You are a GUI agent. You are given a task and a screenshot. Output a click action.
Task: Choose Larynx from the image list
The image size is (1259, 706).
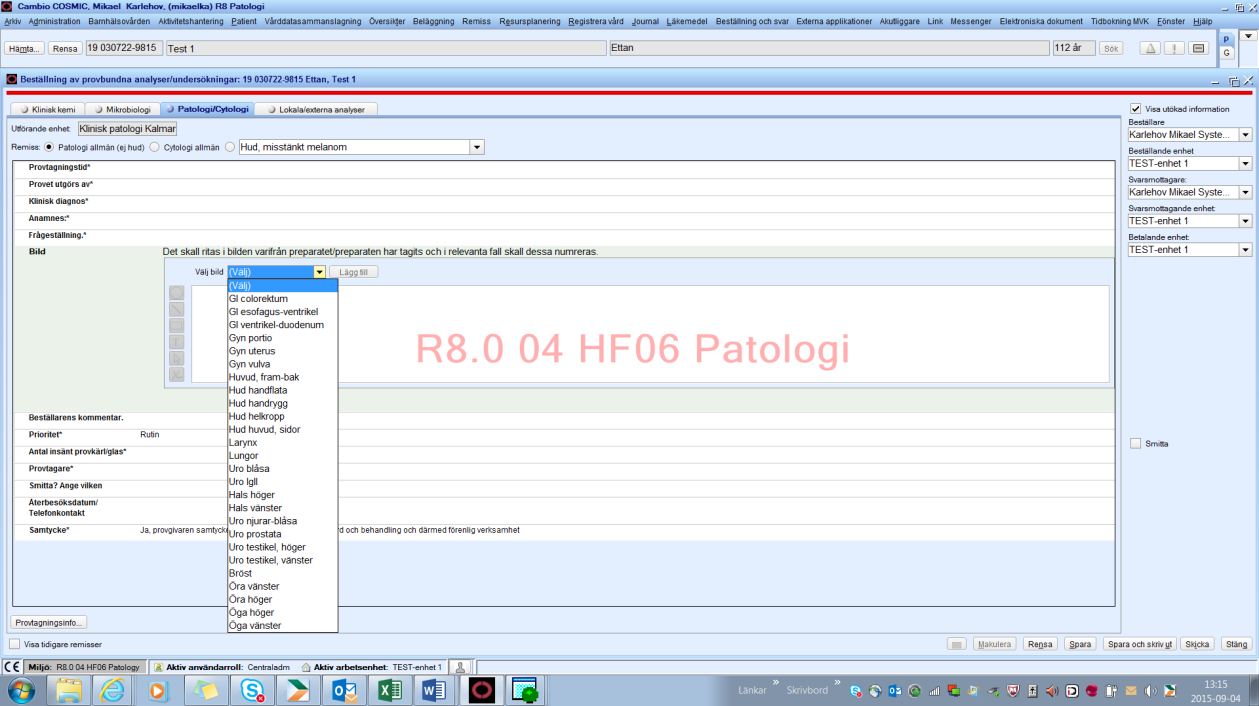pos(282,442)
